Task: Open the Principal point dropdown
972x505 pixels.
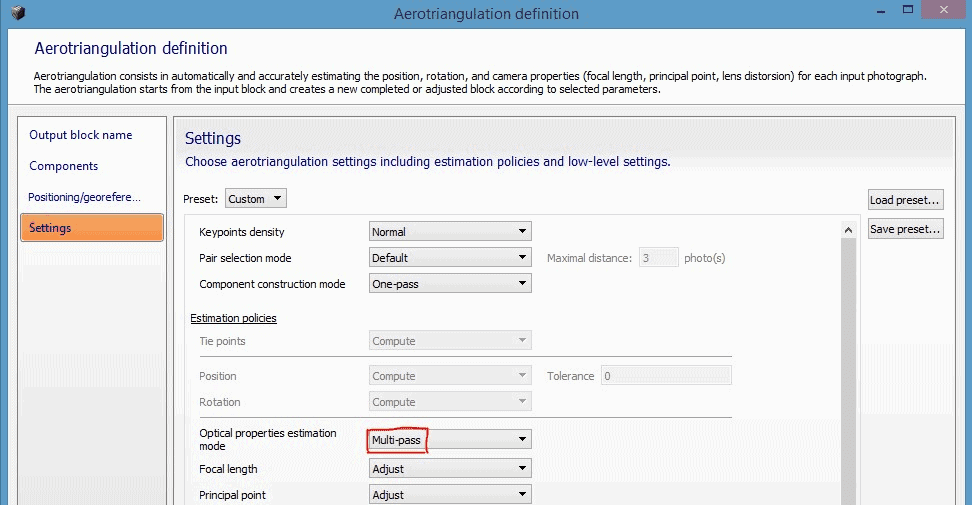Action: [x=450, y=495]
